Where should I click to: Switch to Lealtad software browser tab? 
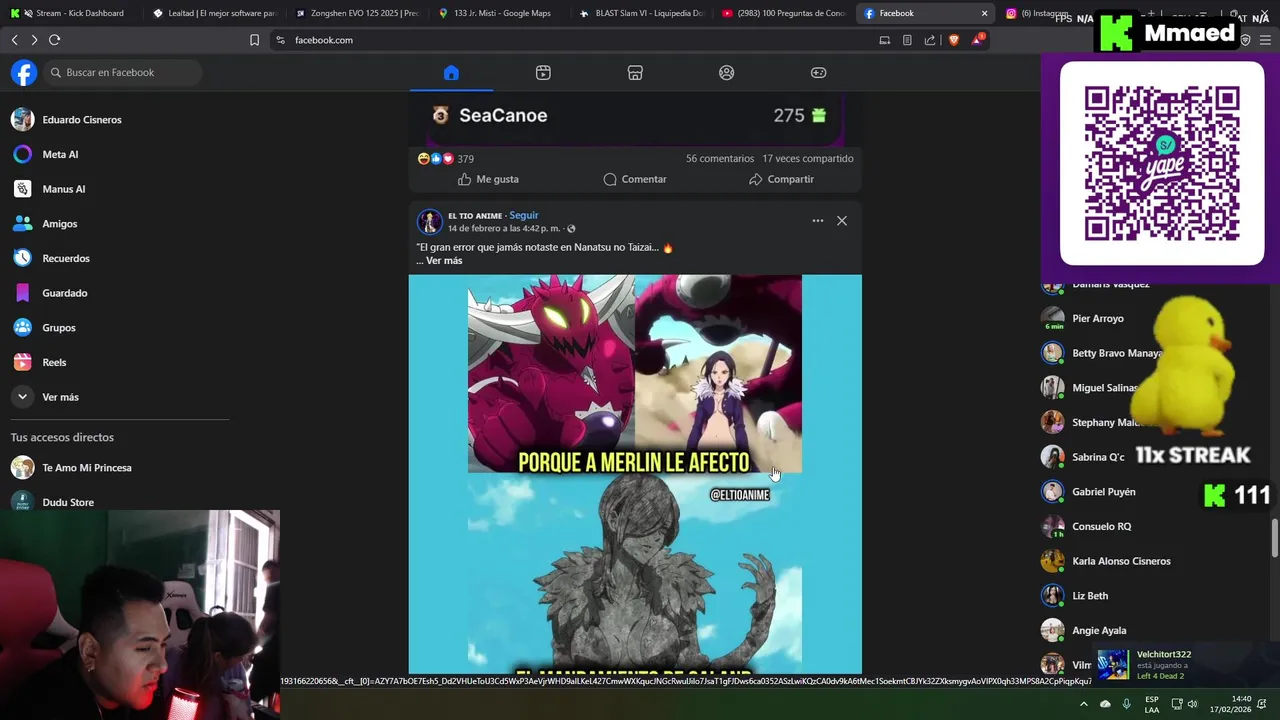[x=215, y=13]
